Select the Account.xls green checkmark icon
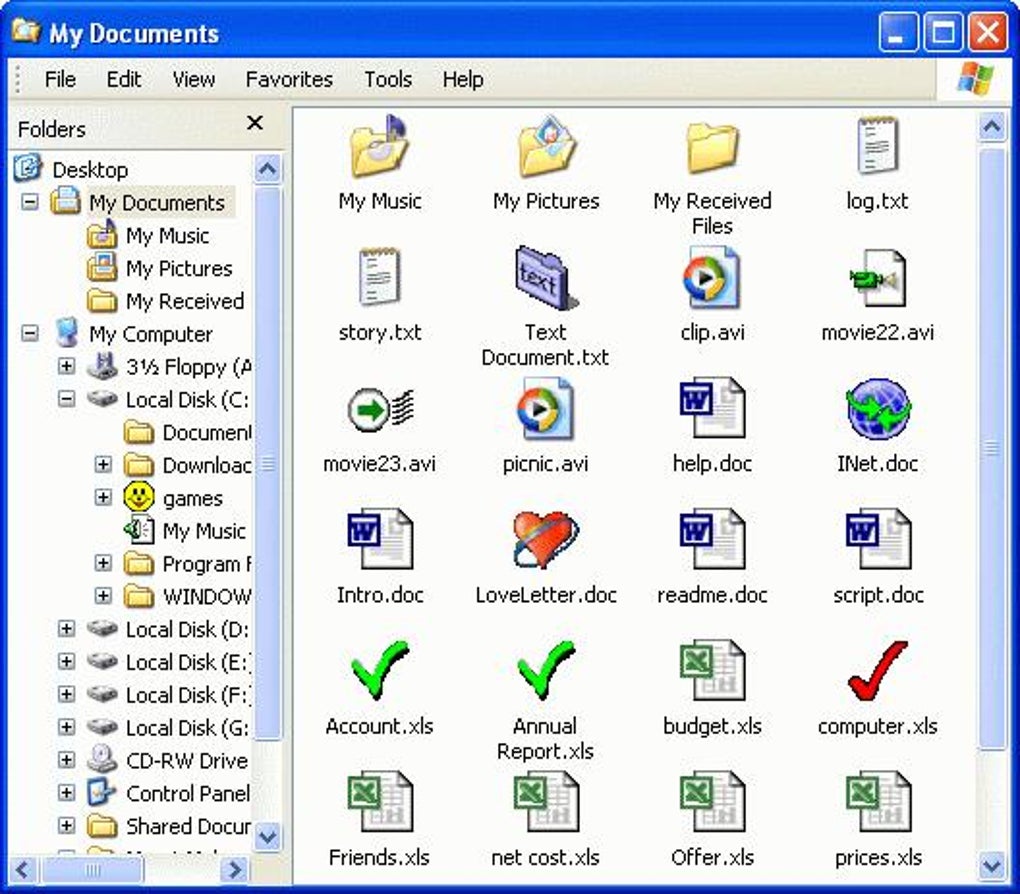This screenshot has width=1020, height=894. pyautogui.click(x=379, y=671)
